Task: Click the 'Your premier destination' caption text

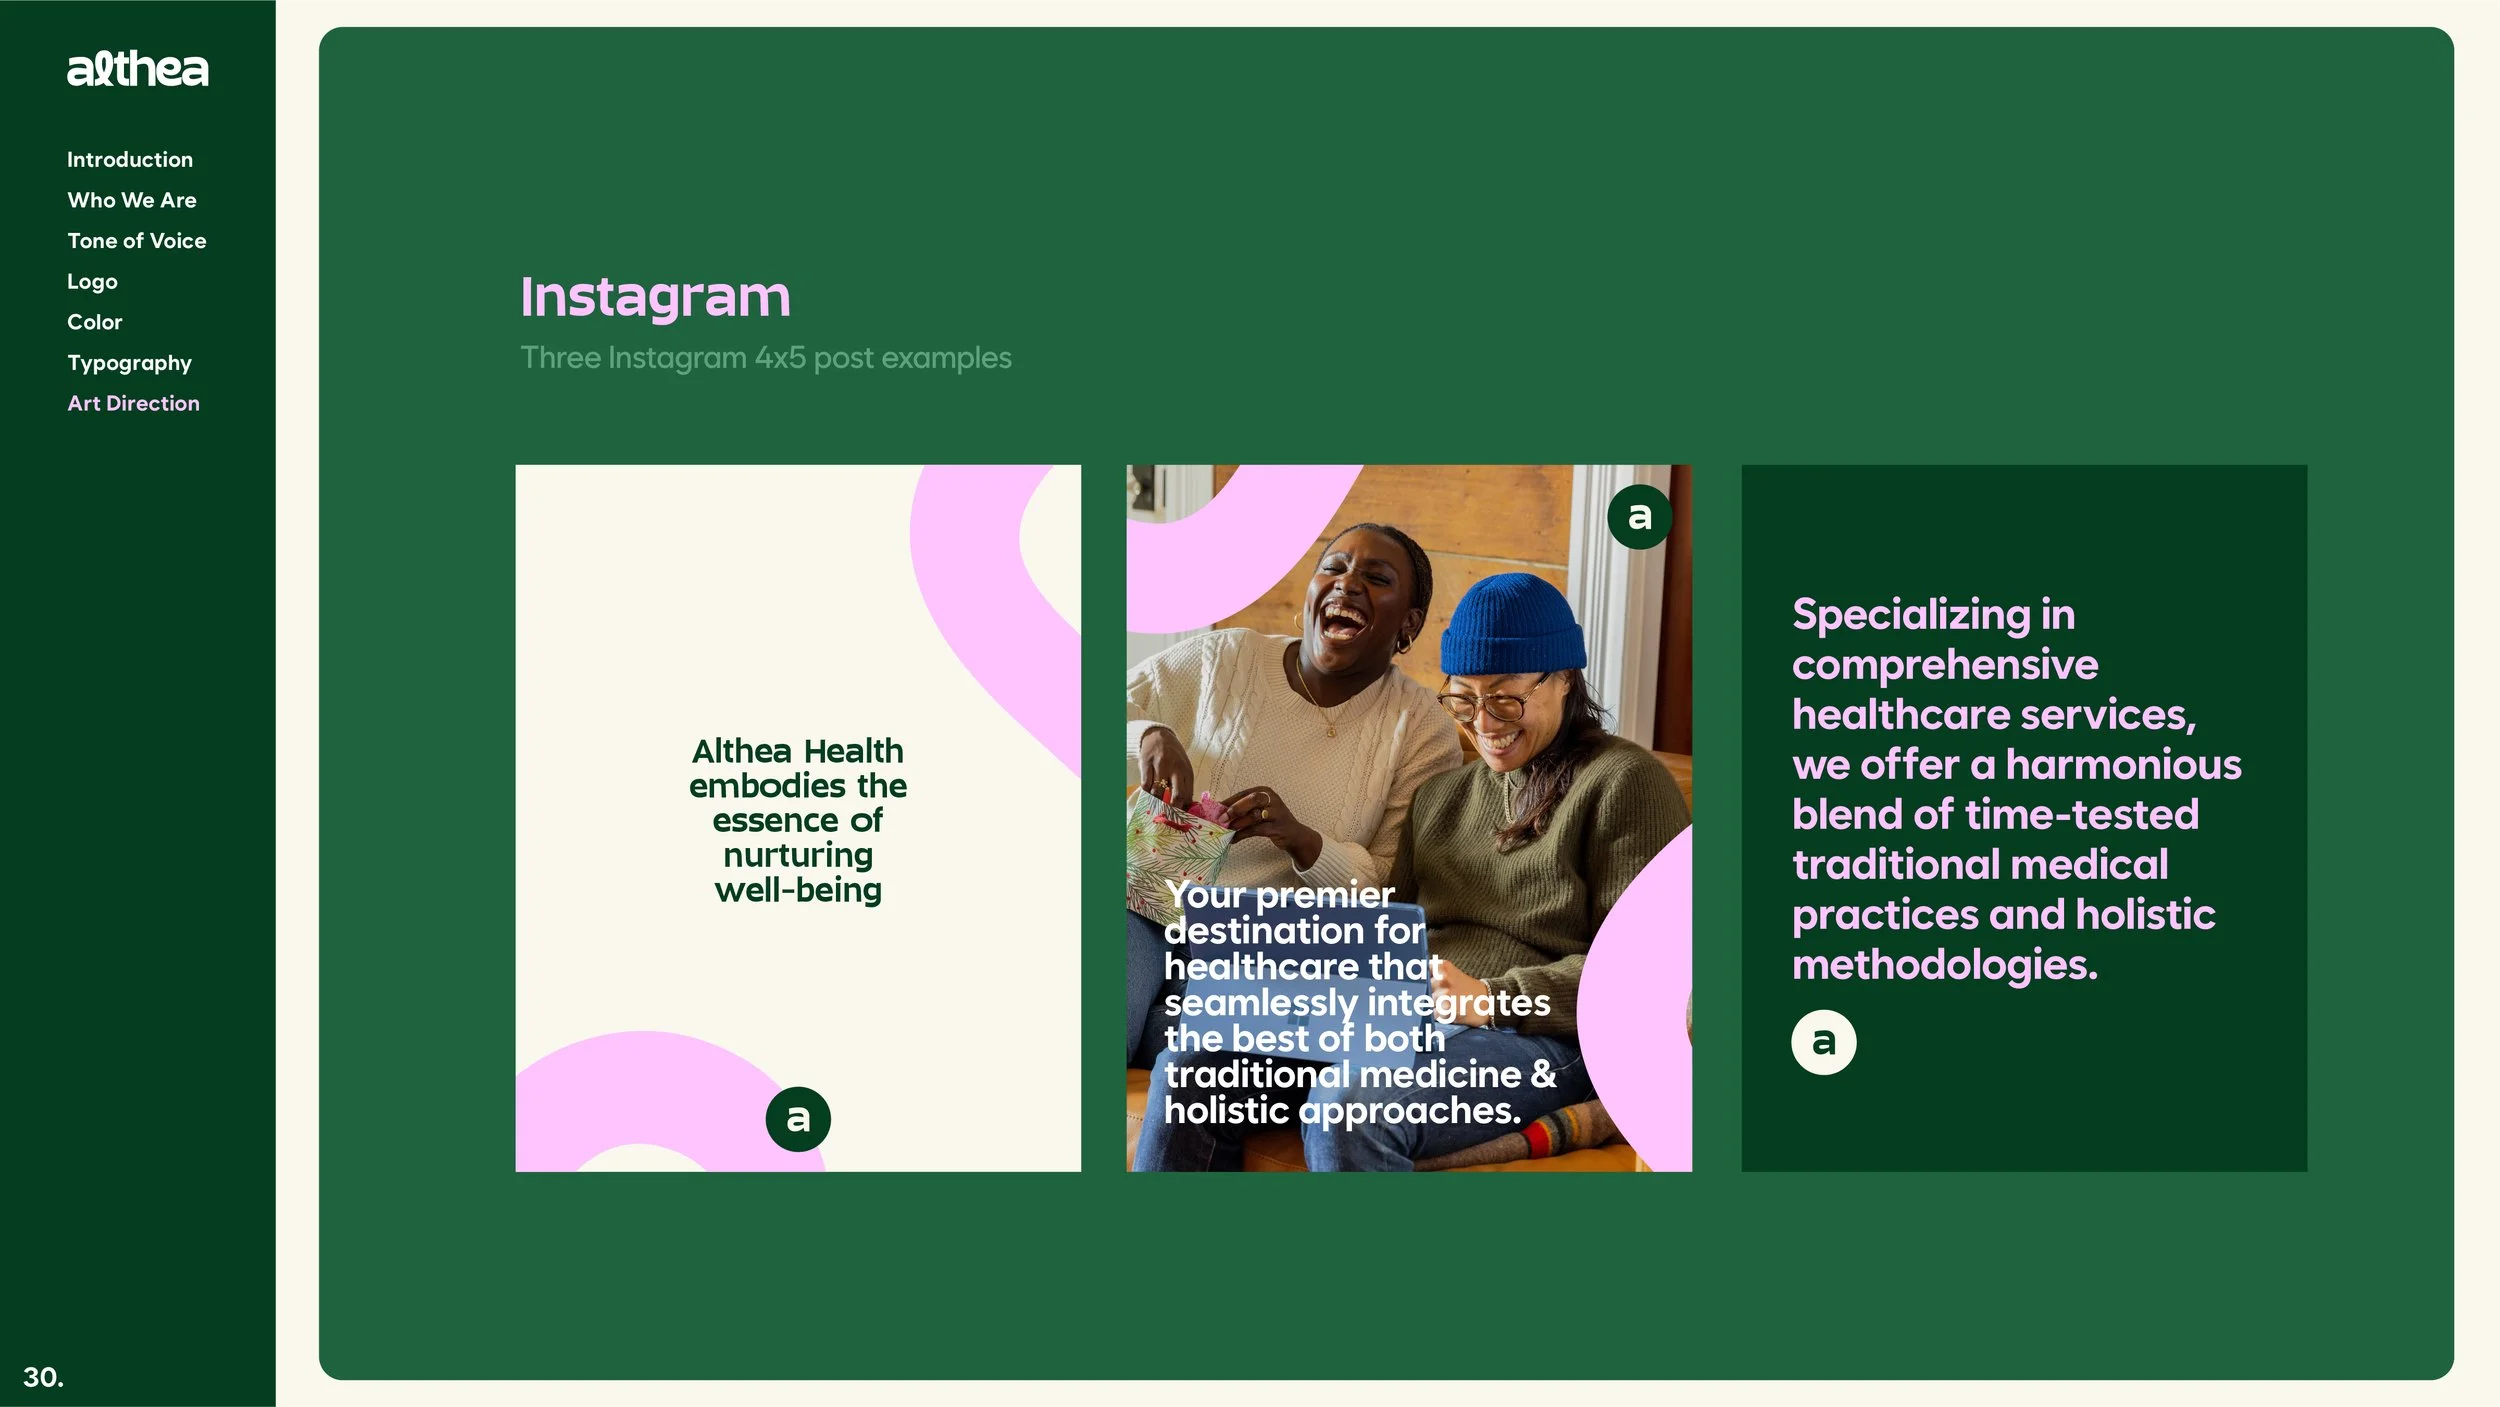Action: [1360, 1003]
